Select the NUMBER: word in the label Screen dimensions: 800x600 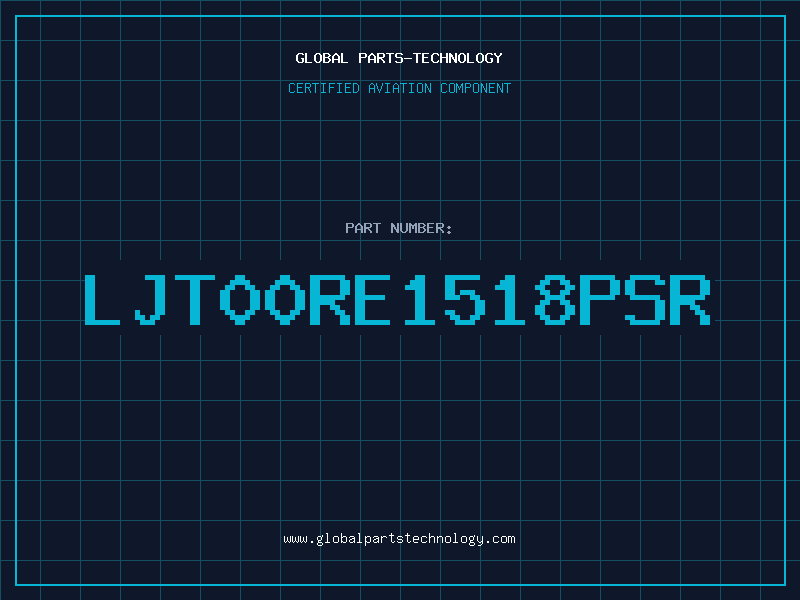coord(421,228)
